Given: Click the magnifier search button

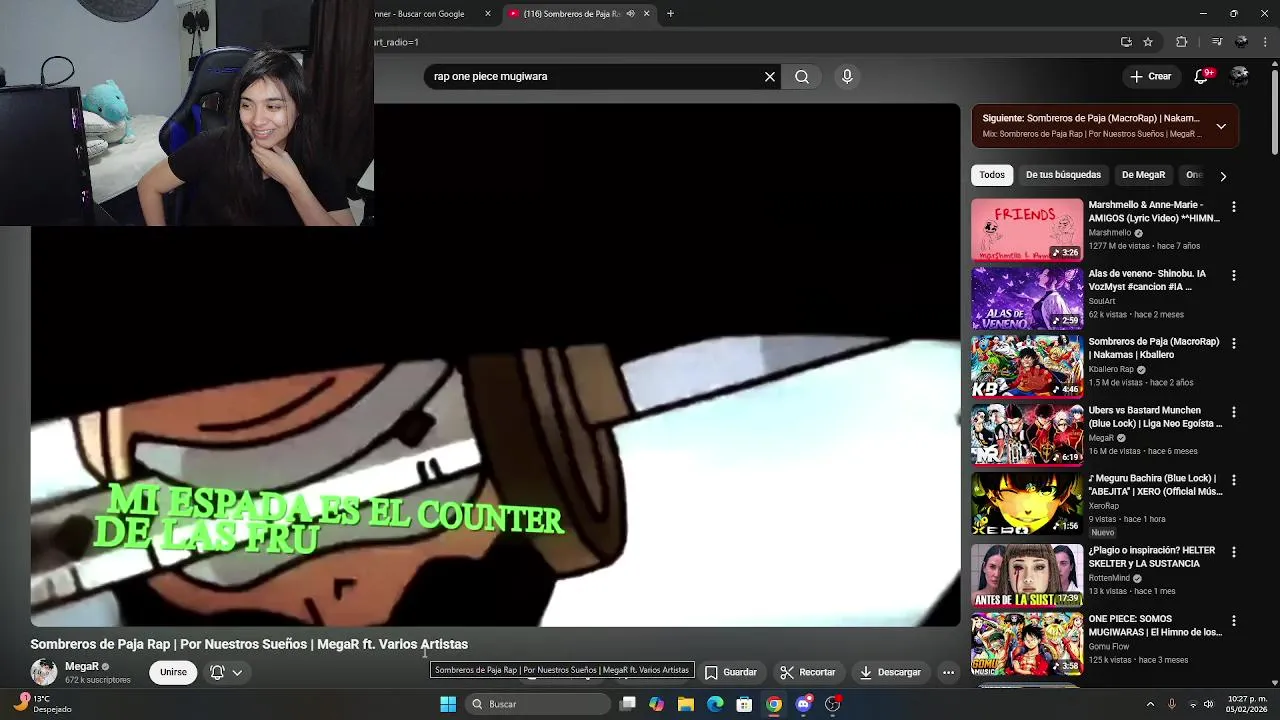Looking at the screenshot, I should [802, 76].
